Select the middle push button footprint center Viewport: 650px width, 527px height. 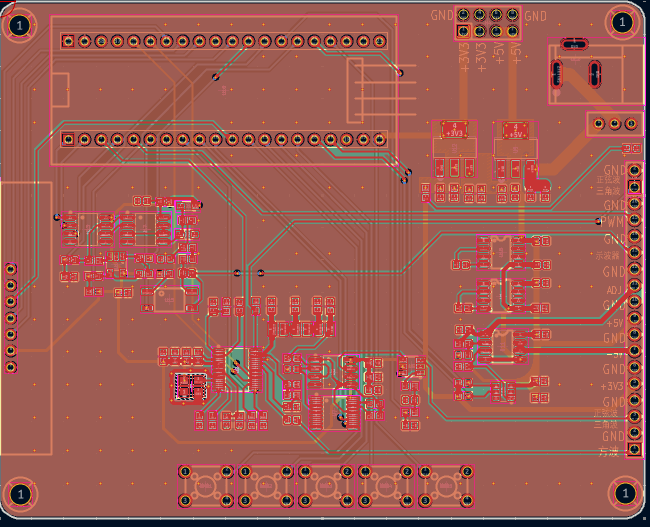pyautogui.click(x=326, y=486)
